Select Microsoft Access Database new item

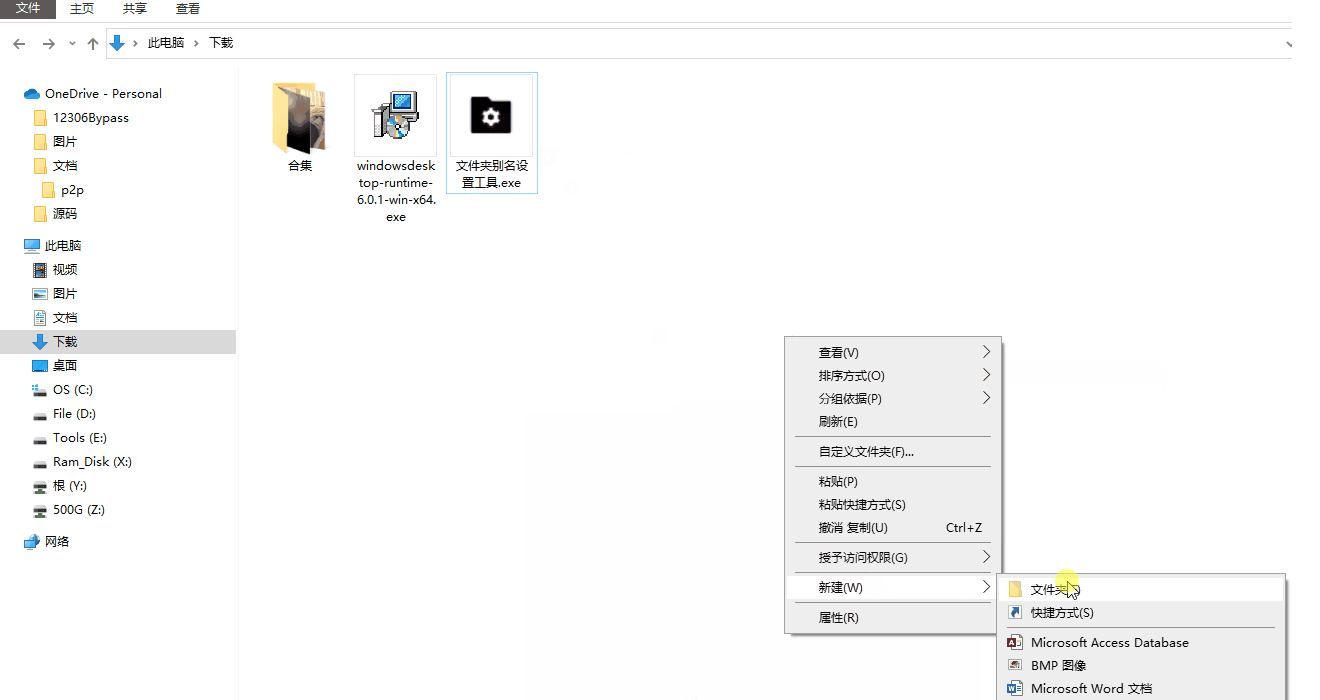click(x=1109, y=643)
